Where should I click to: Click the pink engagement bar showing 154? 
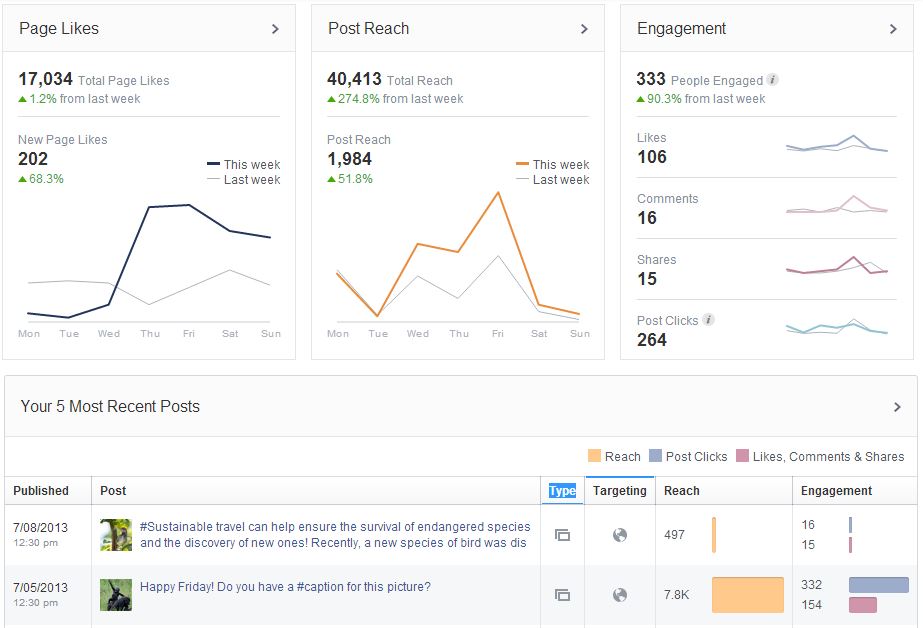[x=862, y=604]
